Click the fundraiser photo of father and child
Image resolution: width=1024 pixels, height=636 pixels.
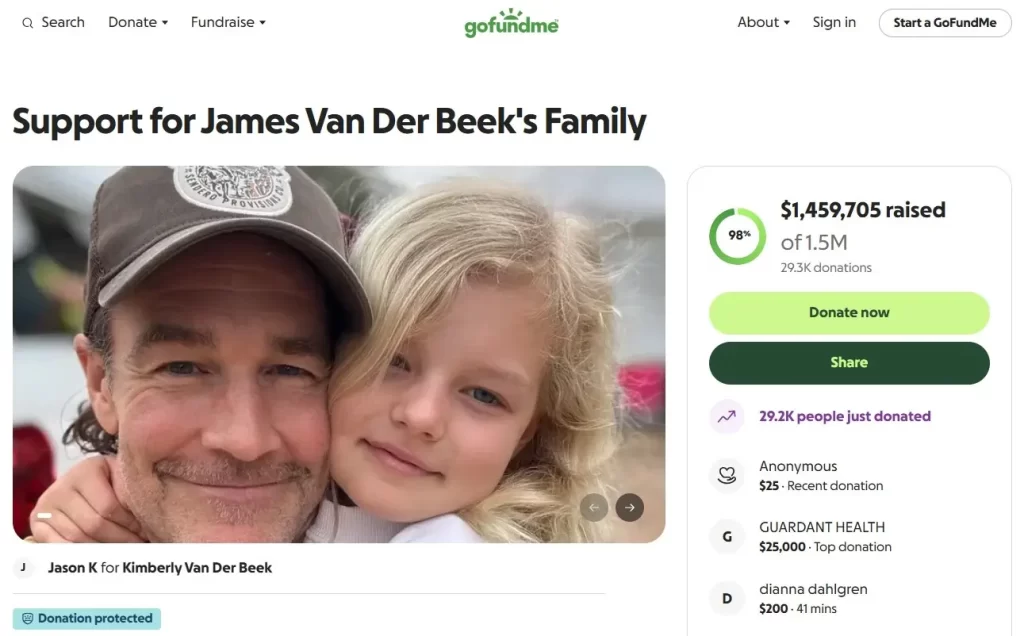click(338, 354)
